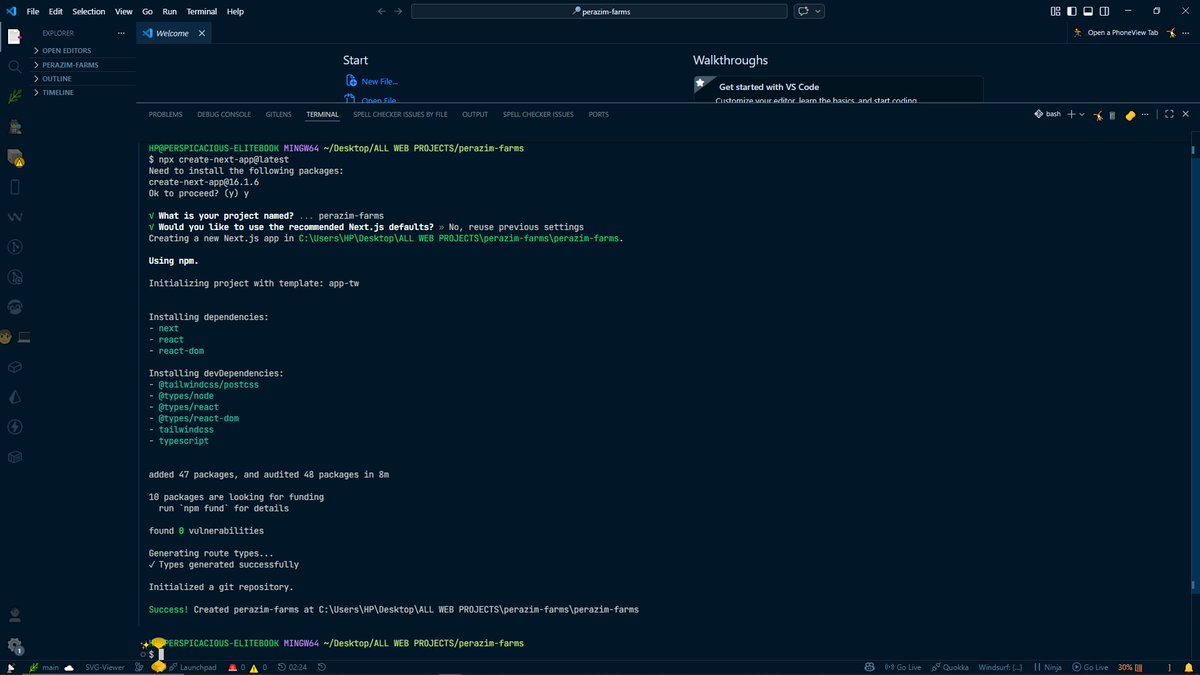1200x675 pixels.
Task: Switch to SPELL CHECKER ISSUES BY FILE tab
Action: coord(400,115)
